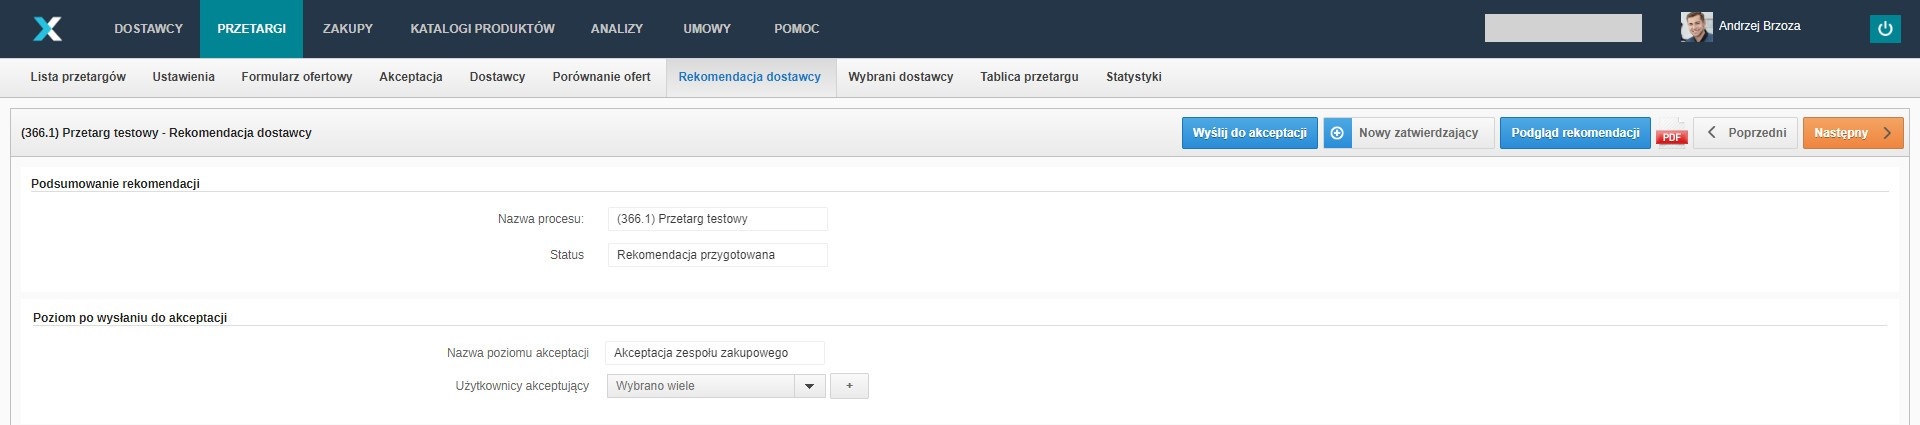Viewport: 1920px width, 425px height.
Task: Open the Wybrano wiele combo box
Action: coord(701,386)
